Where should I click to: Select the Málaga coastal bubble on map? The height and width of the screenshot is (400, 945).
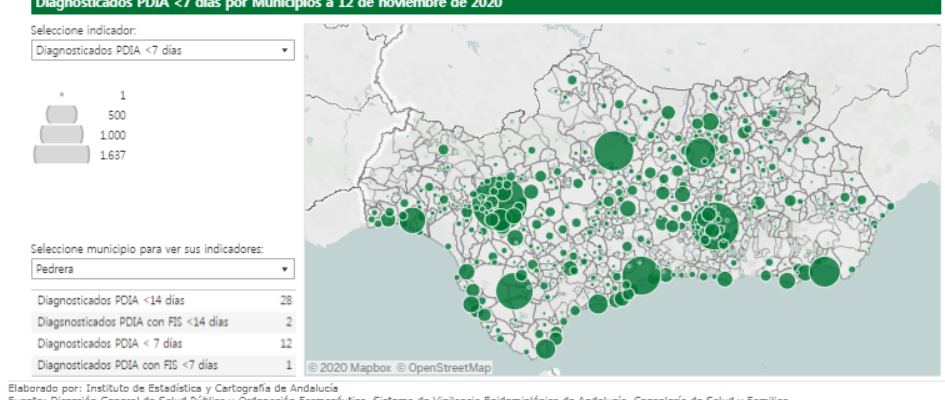[642, 275]
